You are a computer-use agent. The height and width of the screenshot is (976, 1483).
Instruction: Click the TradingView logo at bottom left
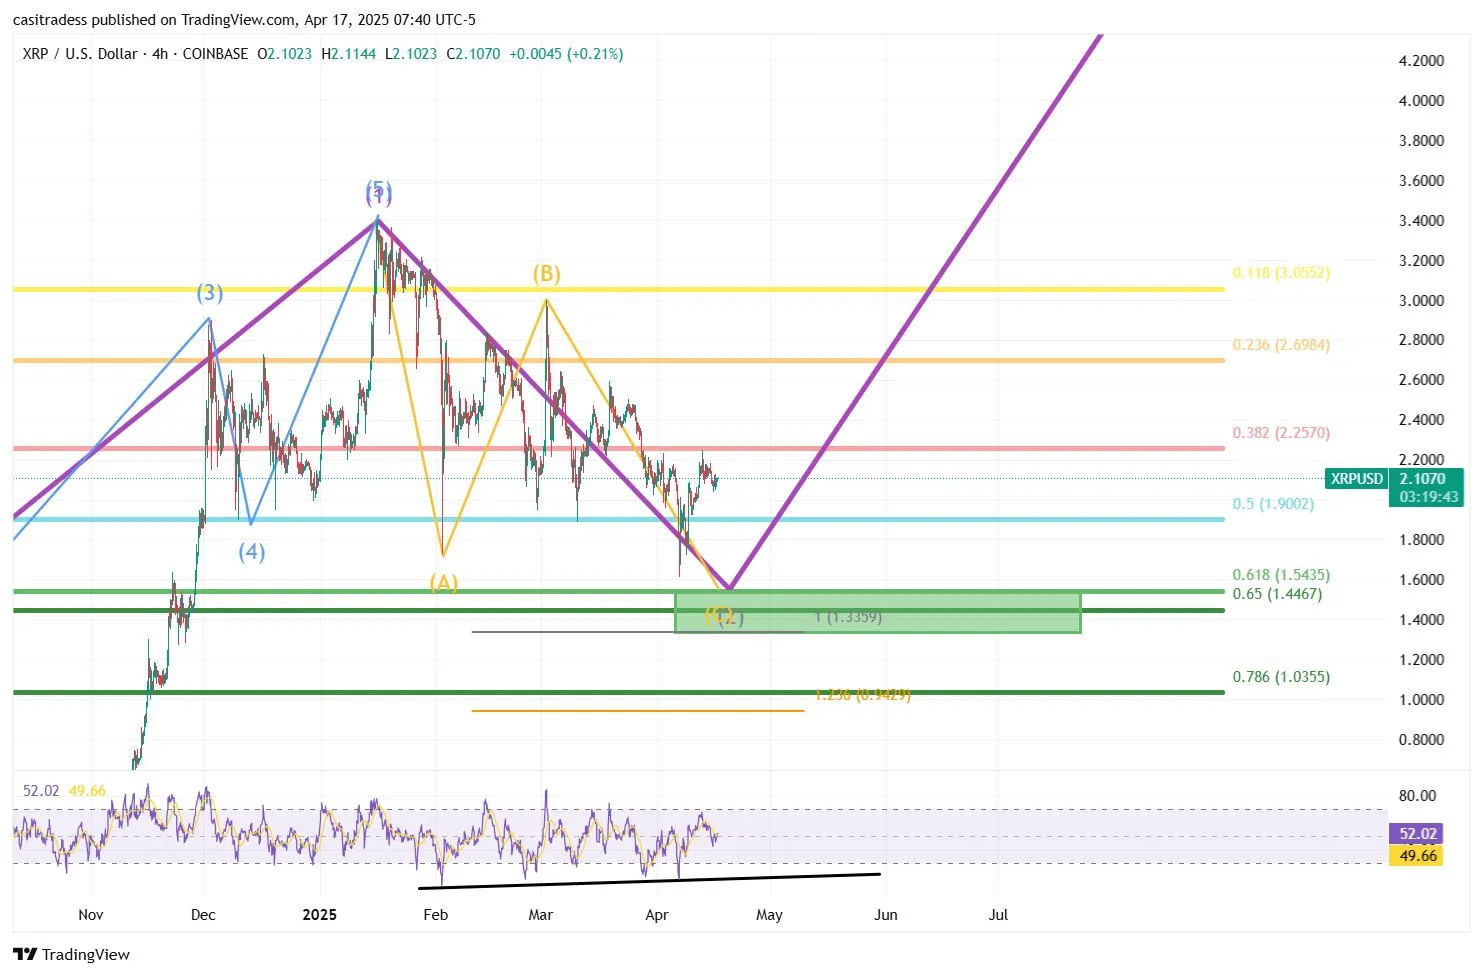pos(70,954)
